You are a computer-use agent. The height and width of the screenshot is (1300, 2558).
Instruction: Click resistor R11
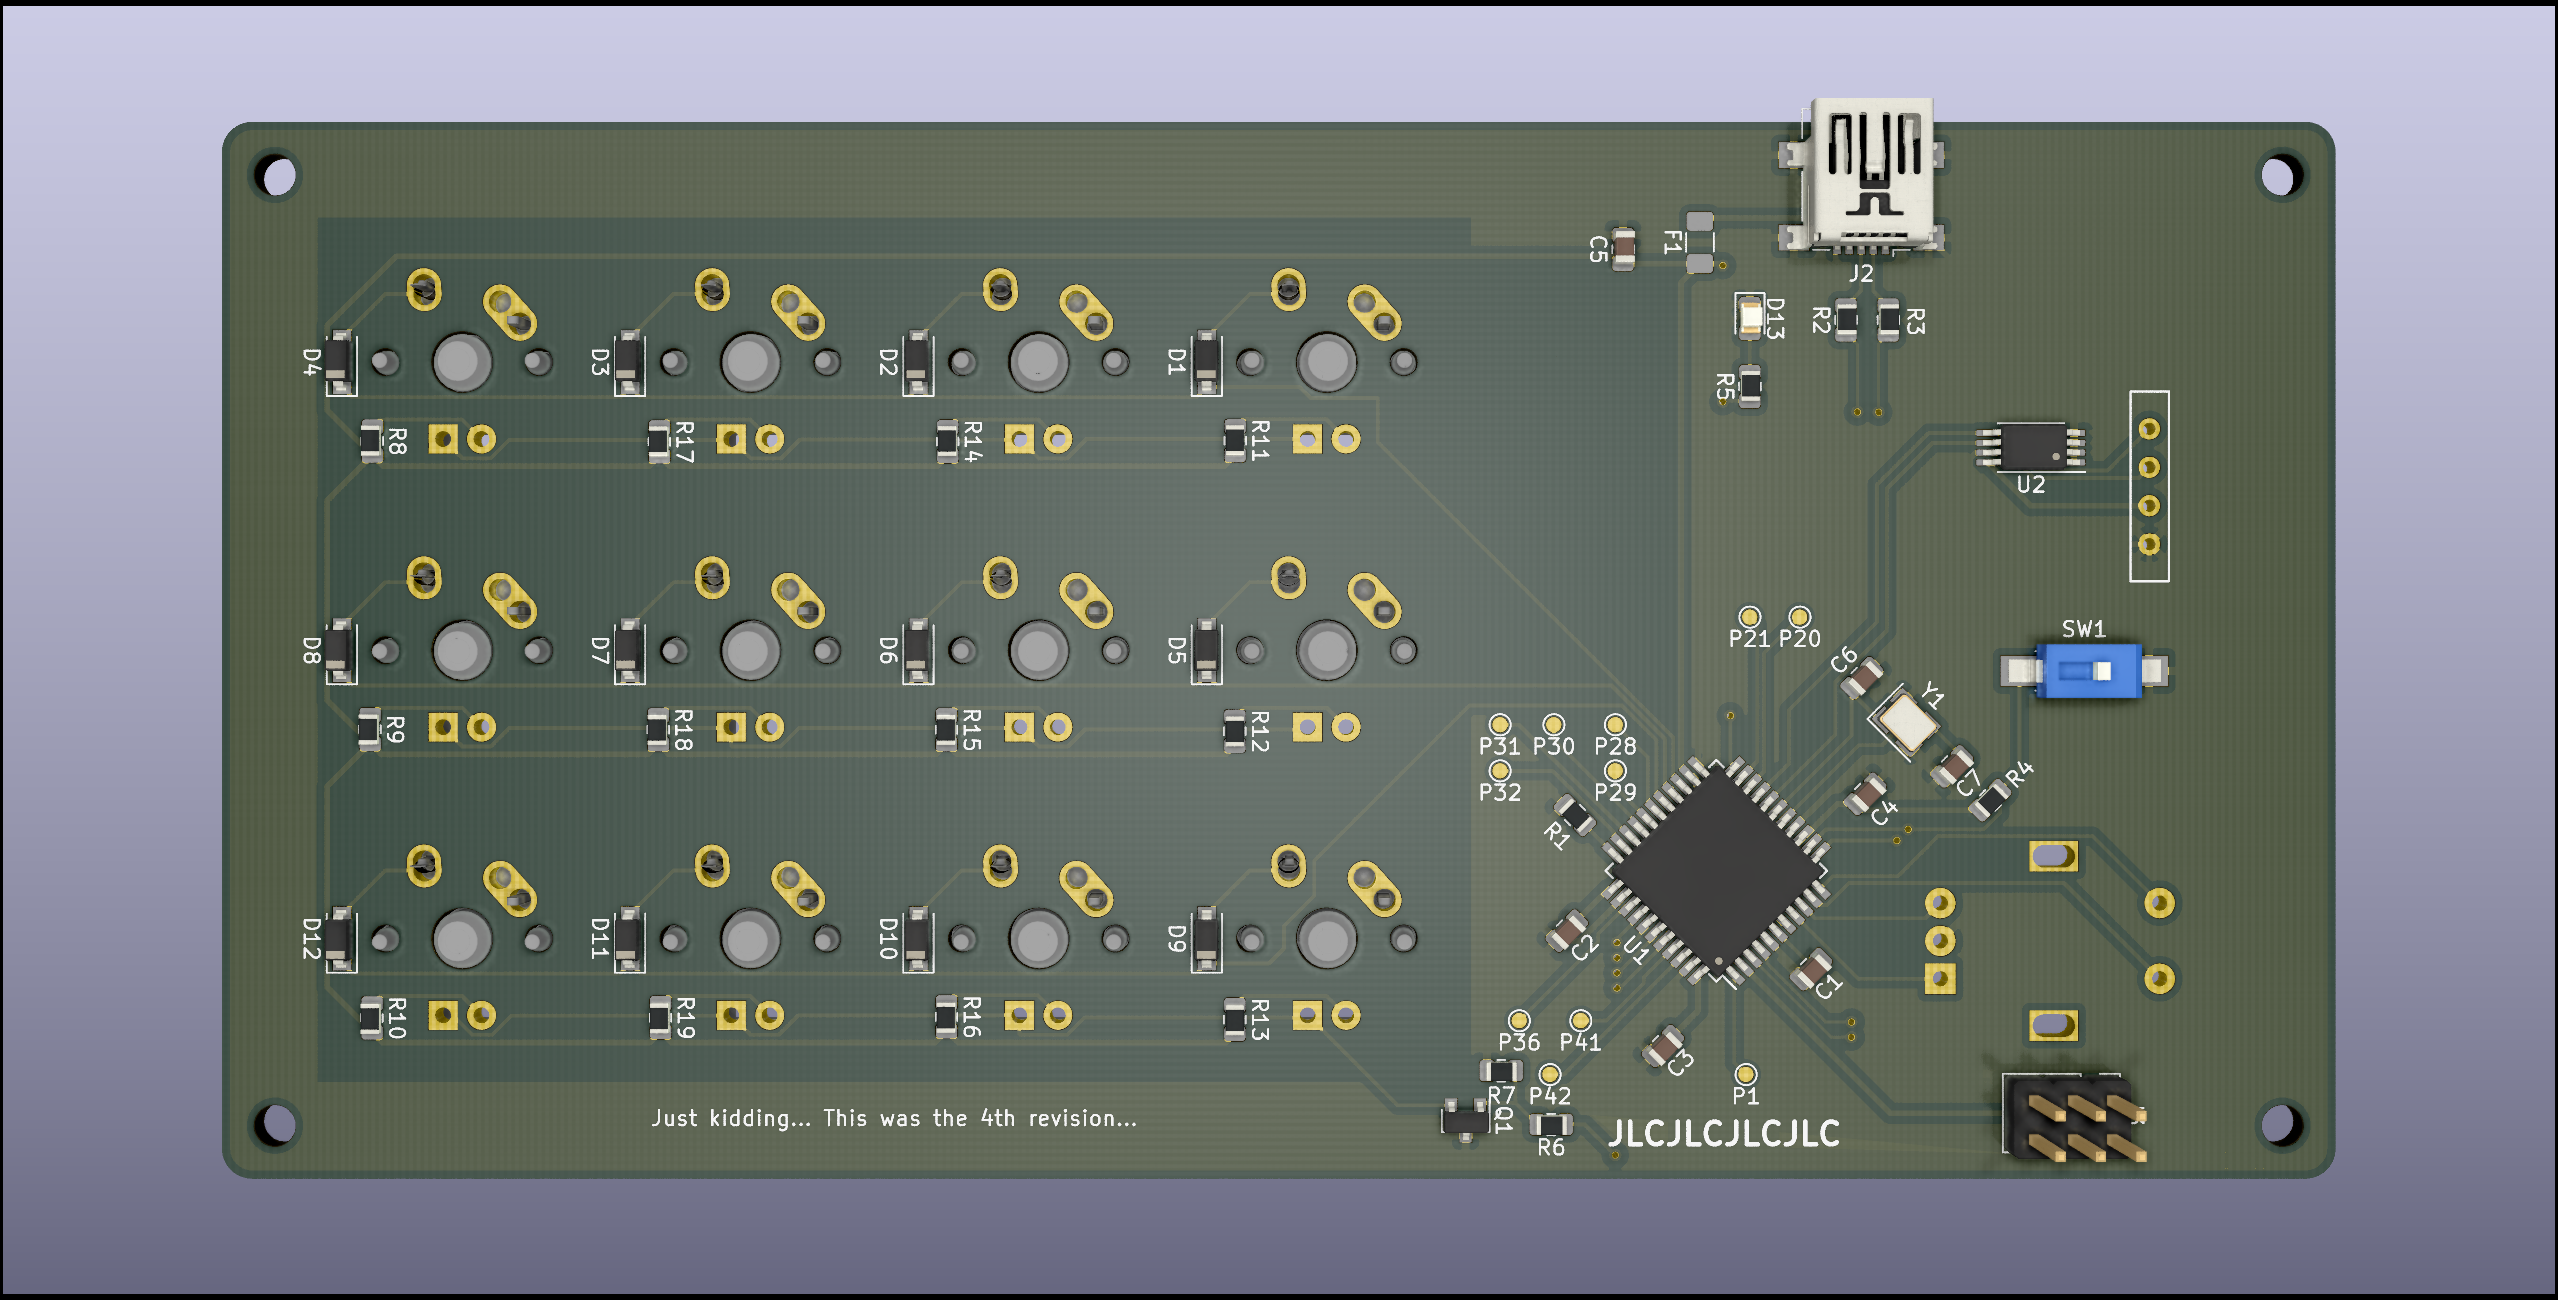(1235, 441)
